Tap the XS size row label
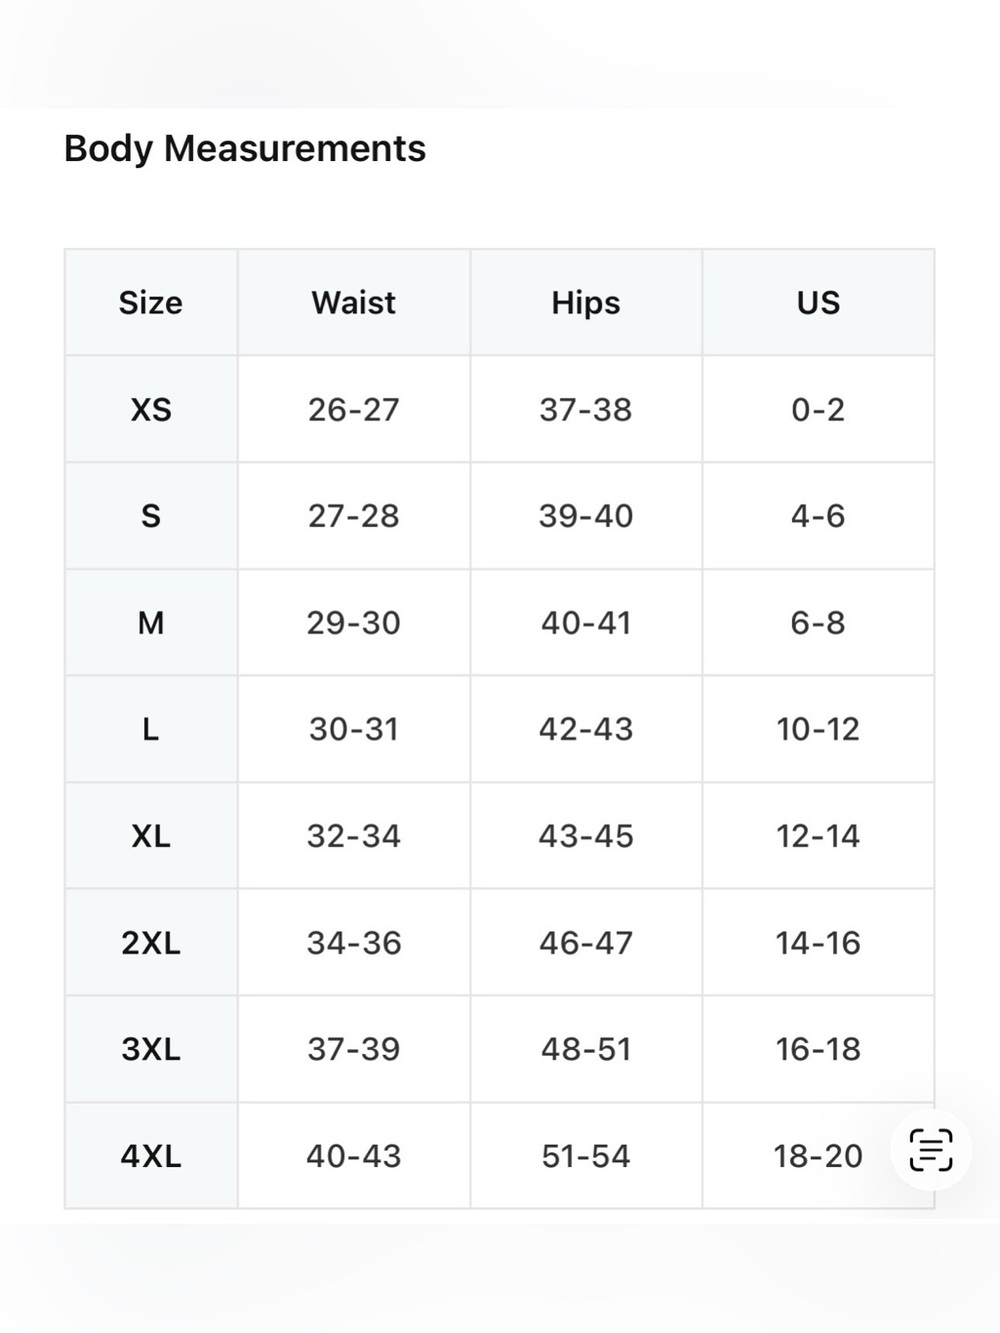Viewport: 1000px width, 1333px height. click(151, 410)
